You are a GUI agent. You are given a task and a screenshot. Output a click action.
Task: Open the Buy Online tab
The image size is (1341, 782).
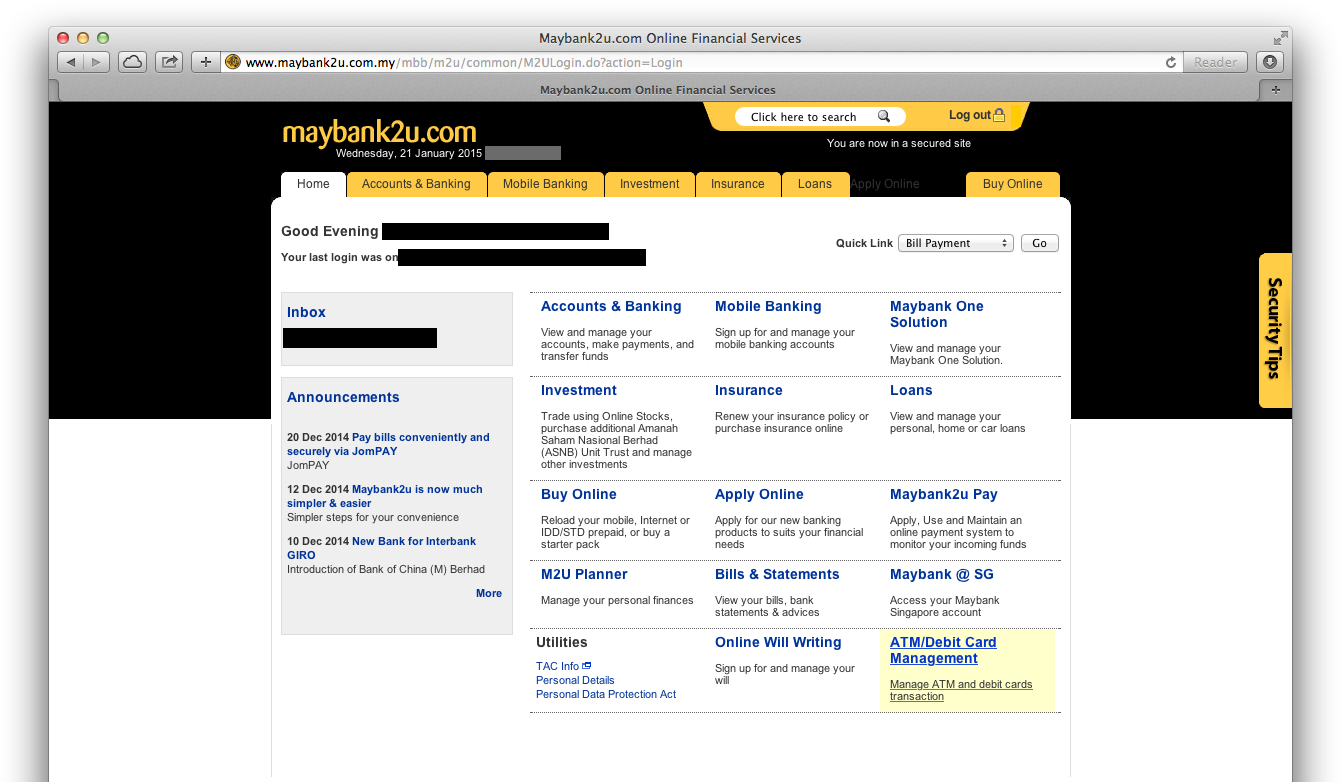(x=1013, y=184)
